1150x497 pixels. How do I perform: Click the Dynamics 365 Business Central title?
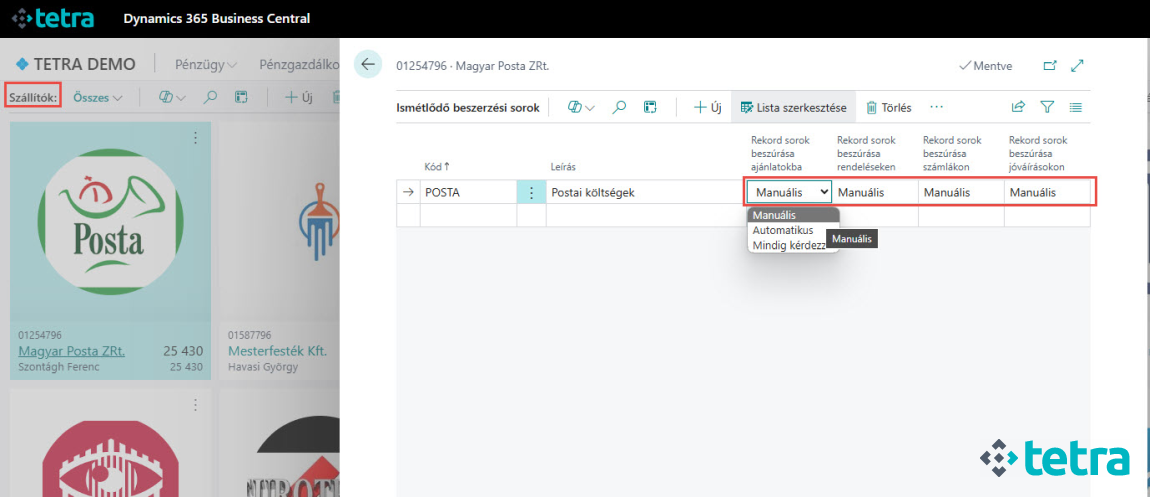click(x=216, y=18)
